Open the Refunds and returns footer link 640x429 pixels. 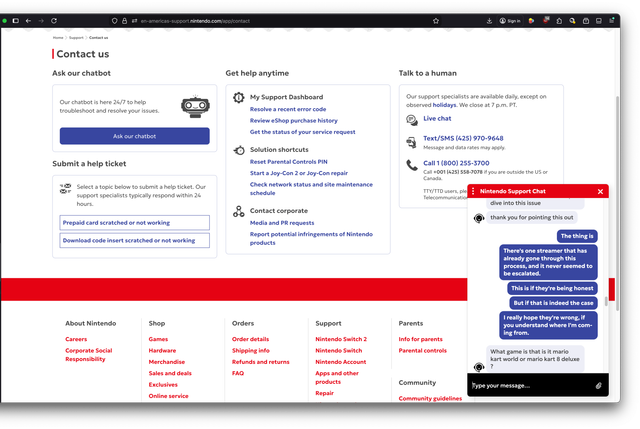(x=261, y=362)
